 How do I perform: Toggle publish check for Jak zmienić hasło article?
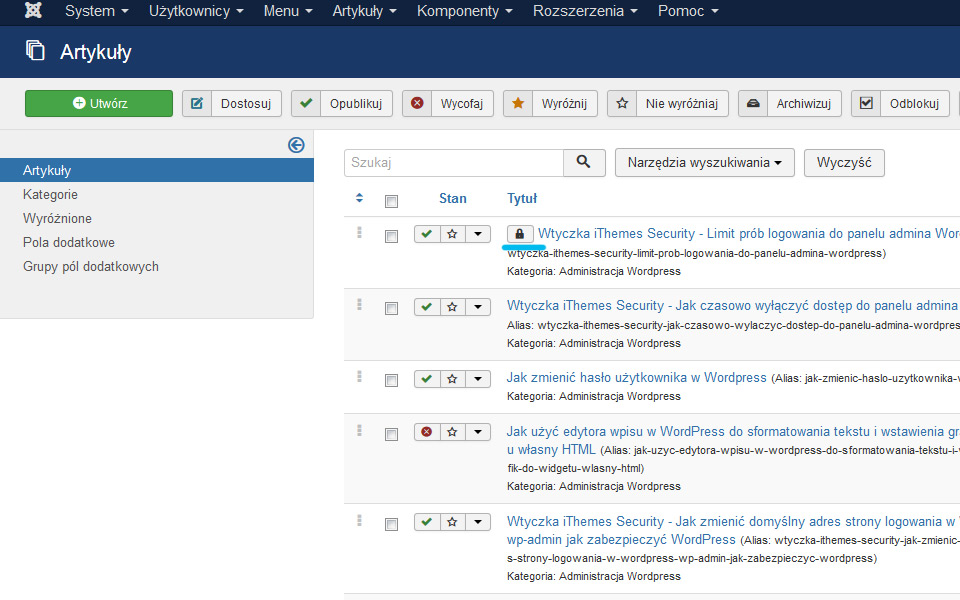click(x=427, y=379)
